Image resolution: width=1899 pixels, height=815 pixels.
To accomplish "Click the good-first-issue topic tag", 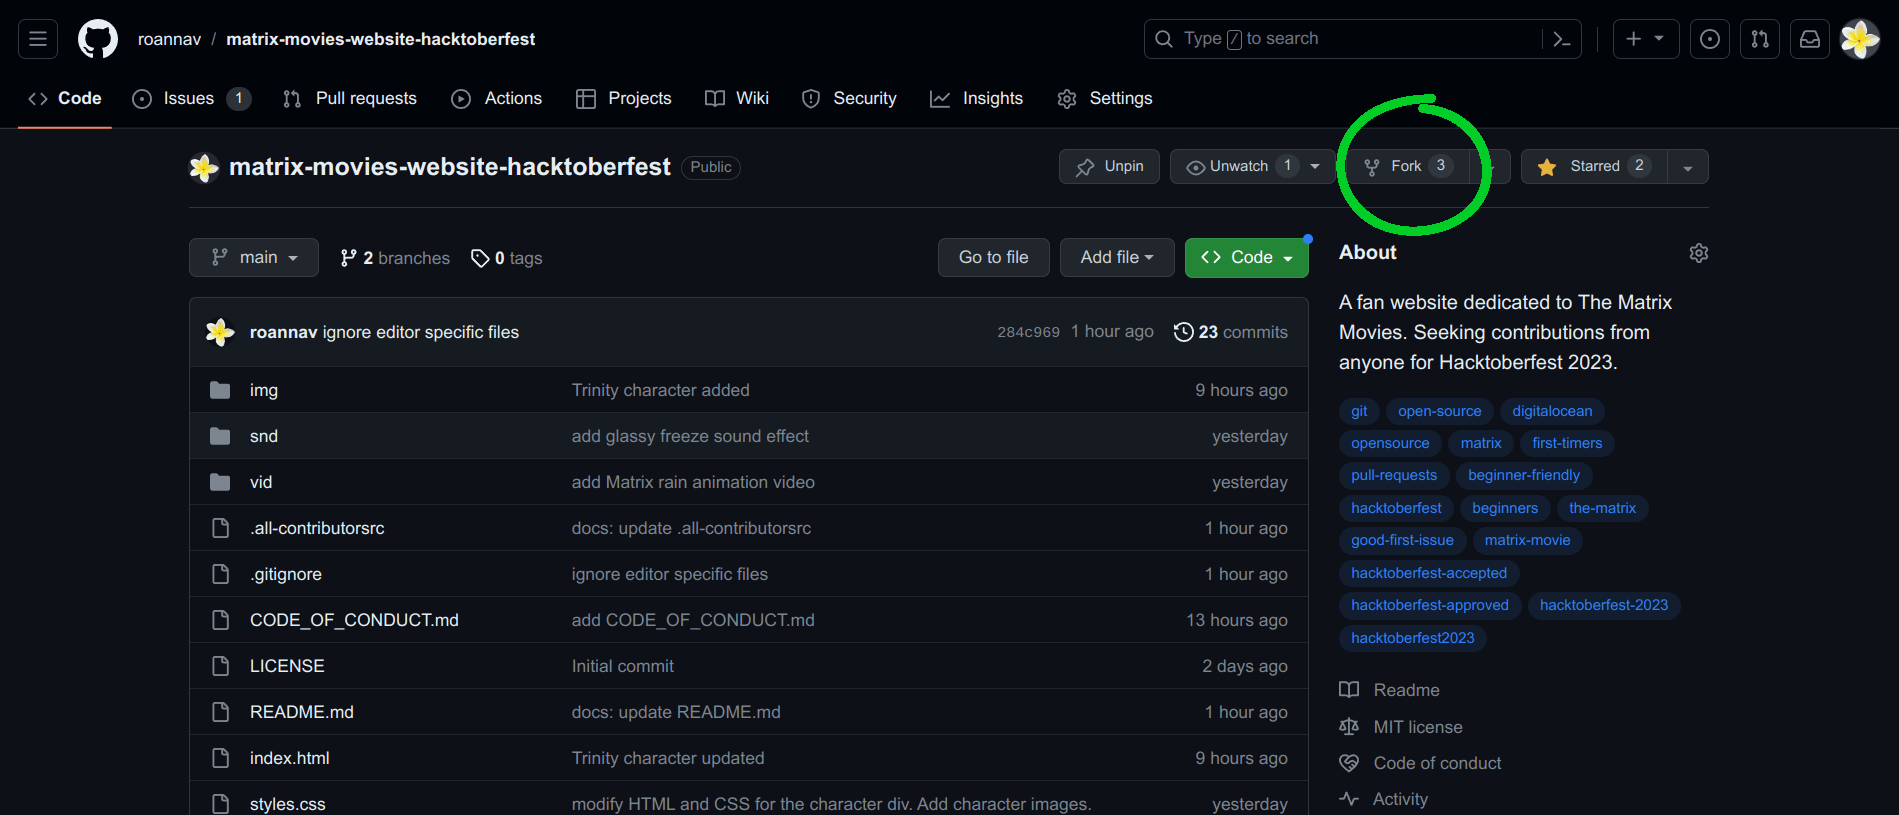I will (1402, 540).
